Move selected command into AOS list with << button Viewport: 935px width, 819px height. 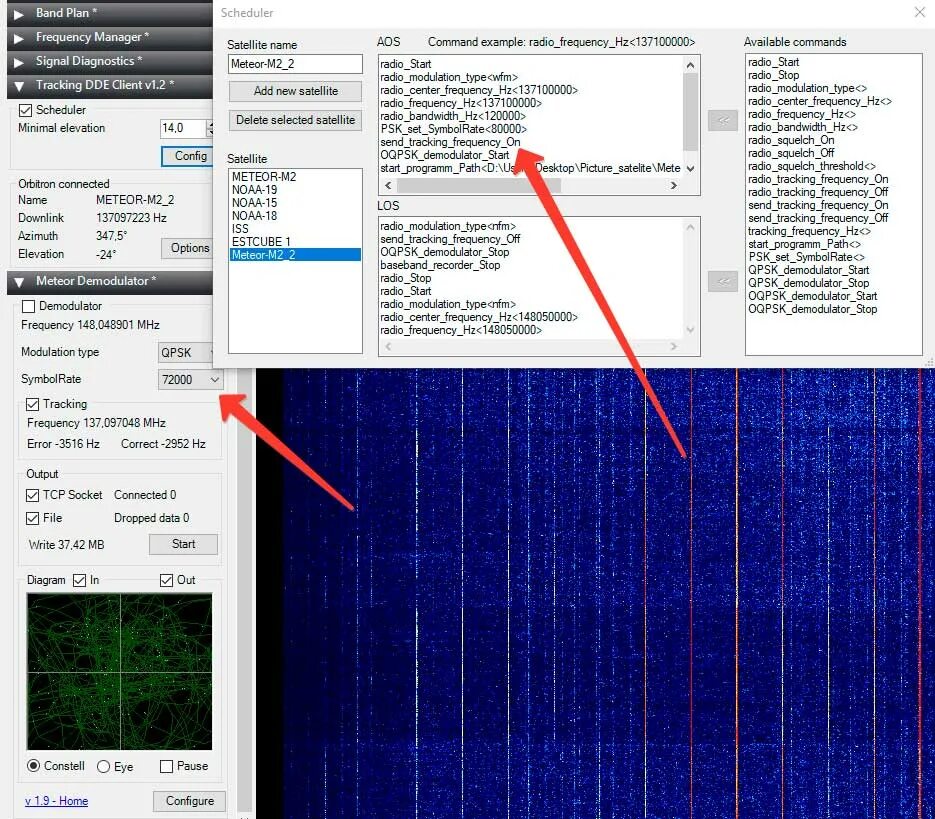[723, 120]
